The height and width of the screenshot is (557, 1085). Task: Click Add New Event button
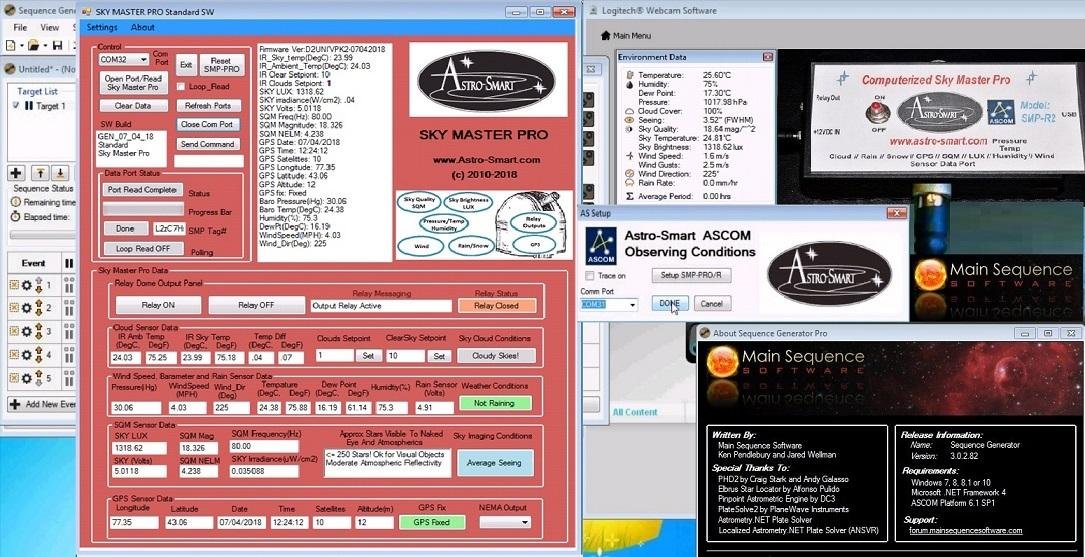click(42, 404)
